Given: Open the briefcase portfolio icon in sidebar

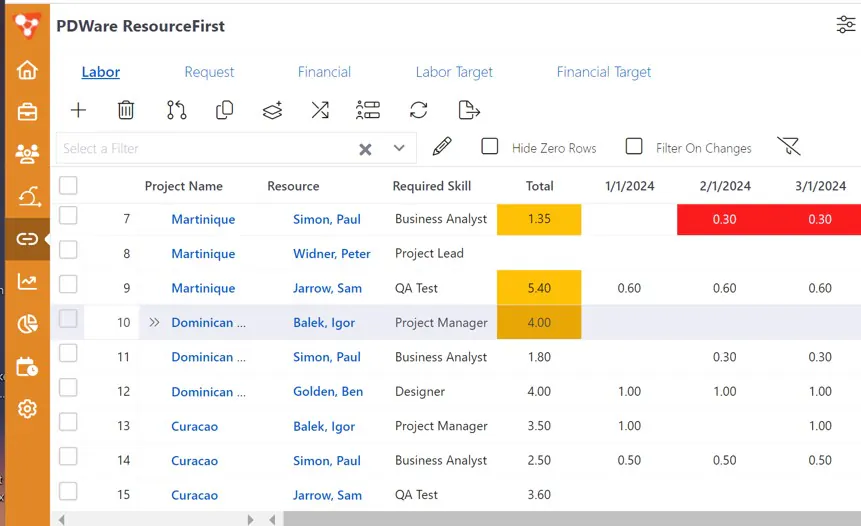Looking at the screenshot, I should (x=27, y=111).
